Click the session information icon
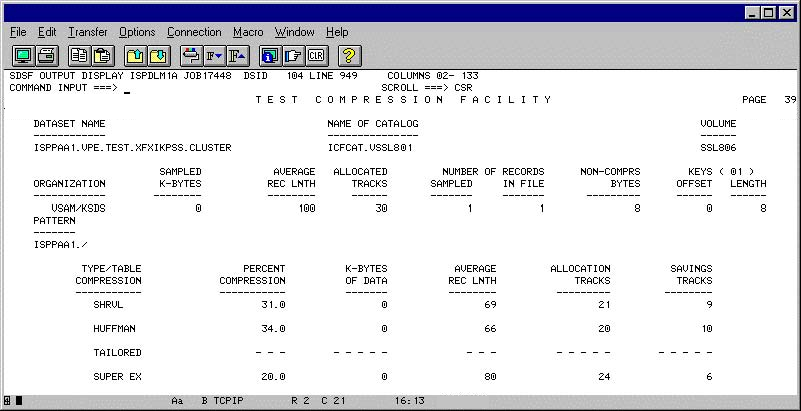 coord(270,55)
